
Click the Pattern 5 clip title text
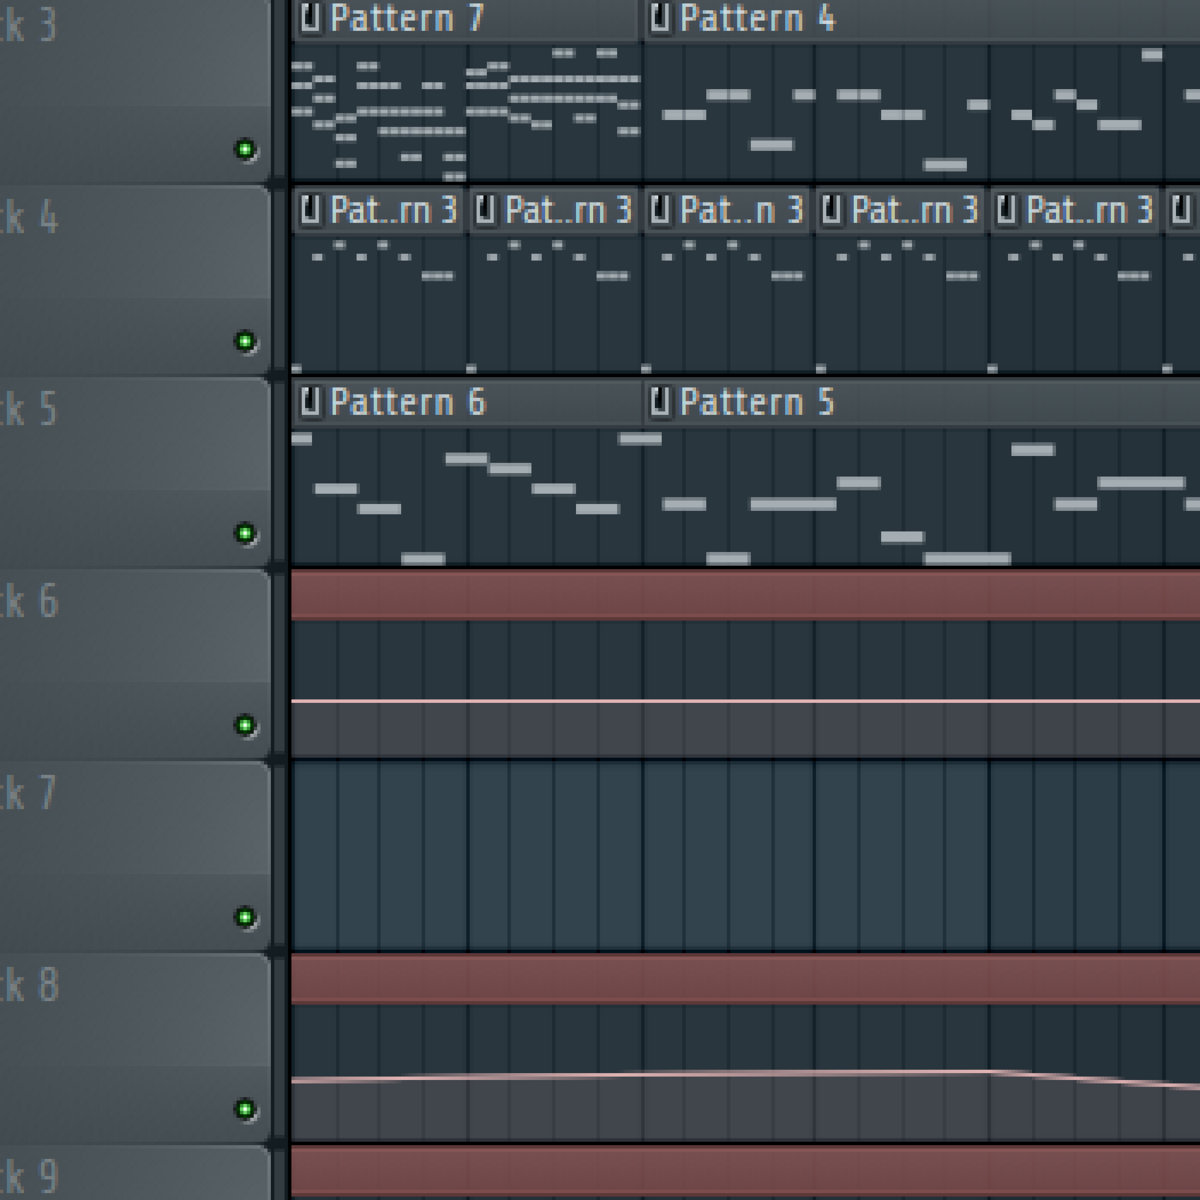(756, 402)
